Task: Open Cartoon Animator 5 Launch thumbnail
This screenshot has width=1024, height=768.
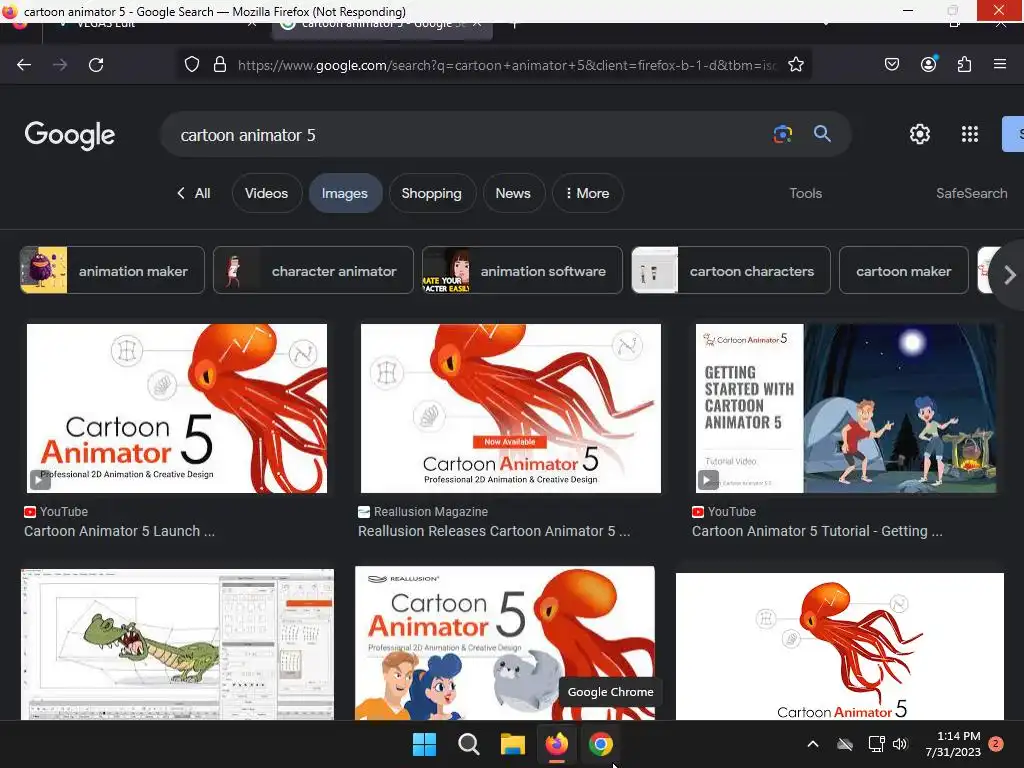Action: pyautogui.click(x=177, y=408)
